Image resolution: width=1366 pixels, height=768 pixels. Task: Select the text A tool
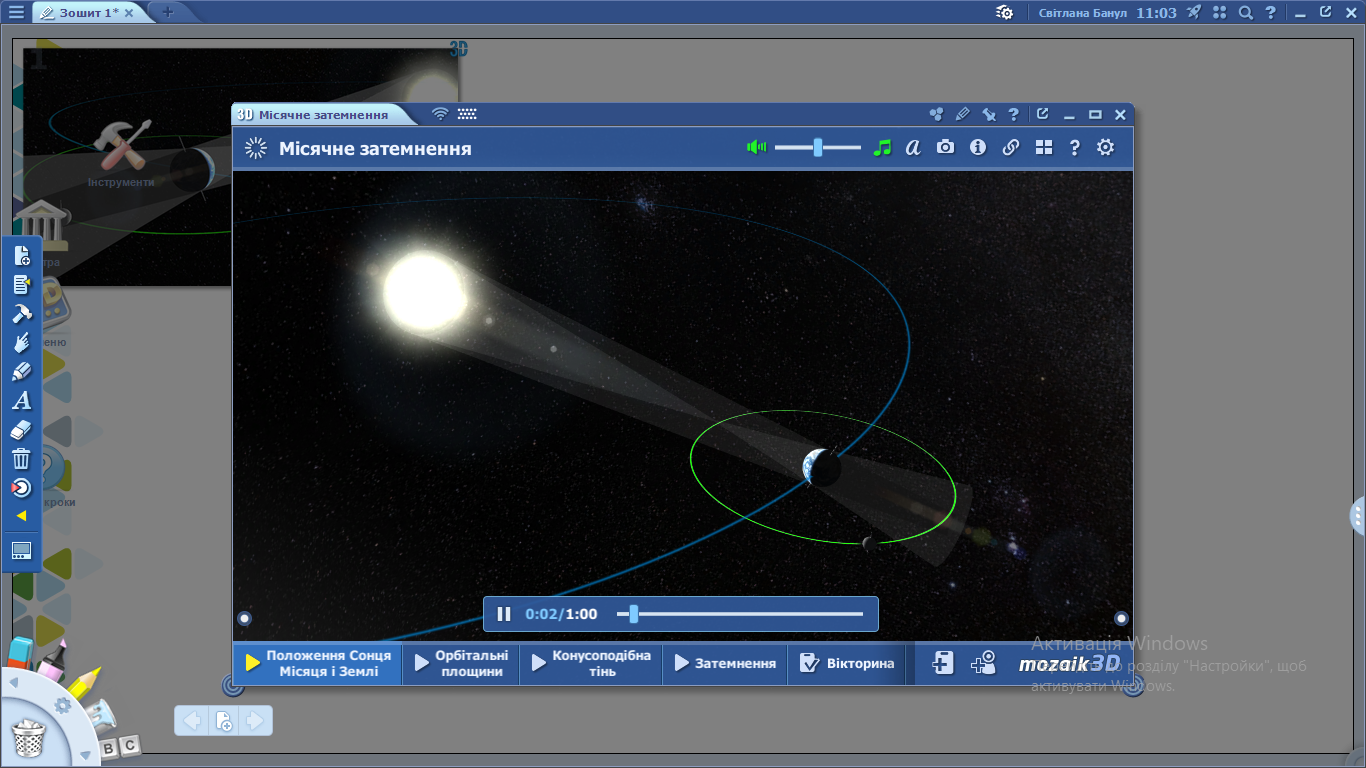(22, 401)
